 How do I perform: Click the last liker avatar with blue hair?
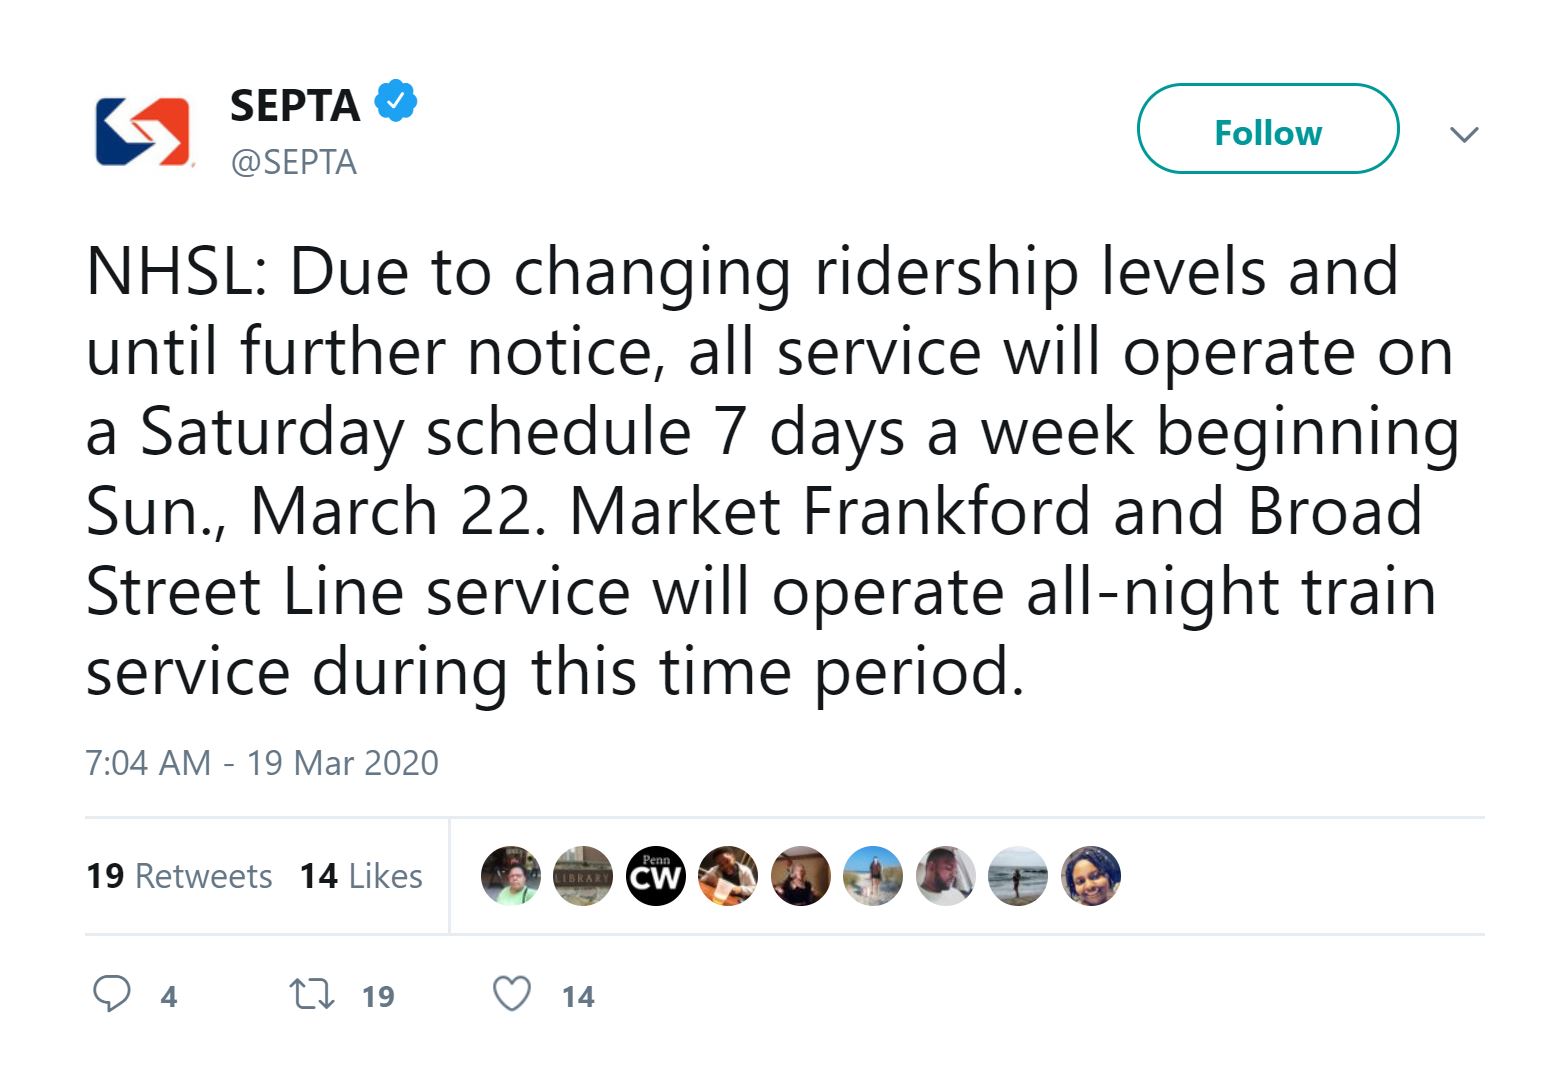(1090, 876)
